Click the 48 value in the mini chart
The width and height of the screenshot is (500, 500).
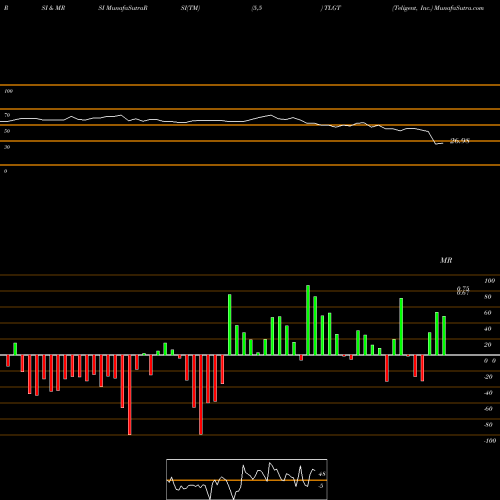(x=322, y=474)
